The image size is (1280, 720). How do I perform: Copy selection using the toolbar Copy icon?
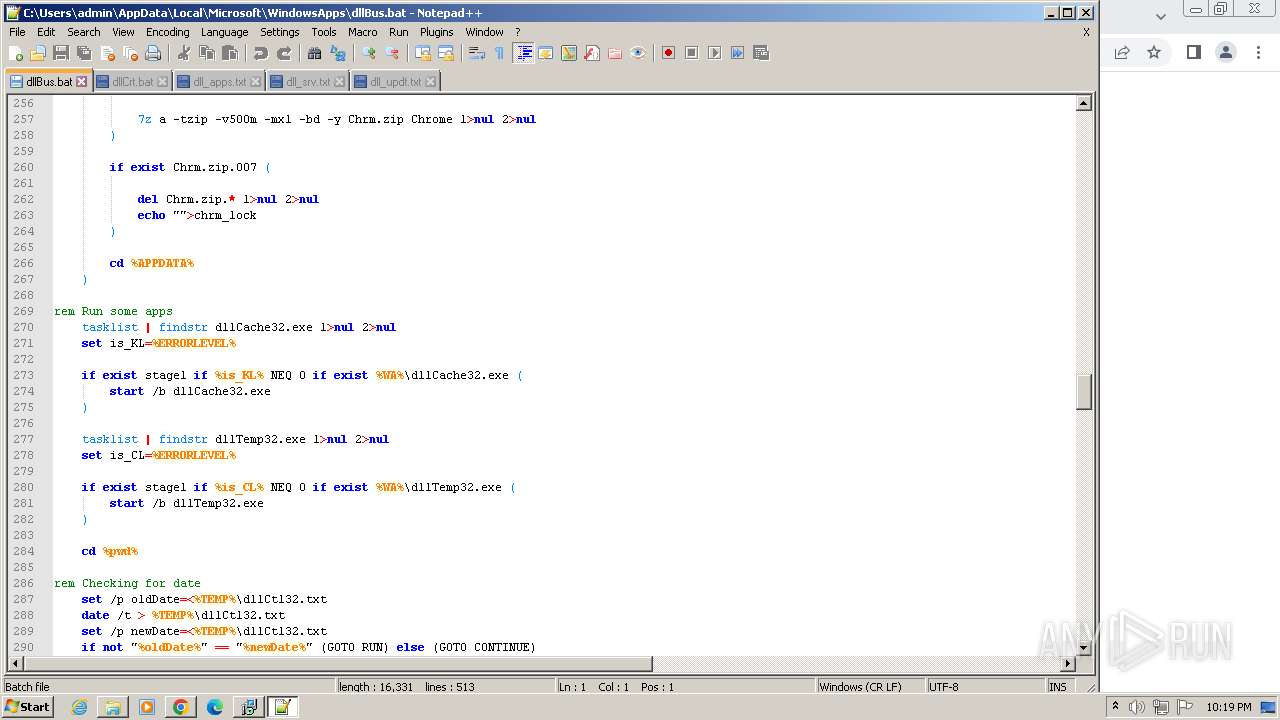coord(207,53)
